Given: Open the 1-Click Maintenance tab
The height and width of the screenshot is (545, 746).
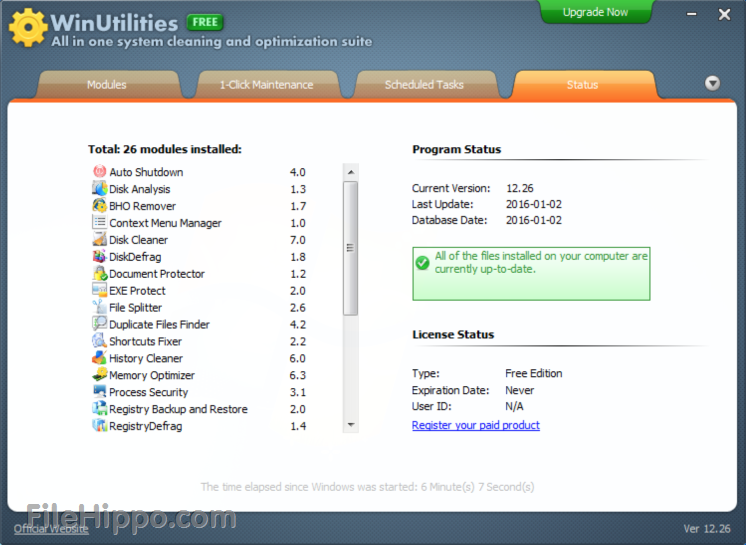Looking at the screenshot, I should [266, 85].
